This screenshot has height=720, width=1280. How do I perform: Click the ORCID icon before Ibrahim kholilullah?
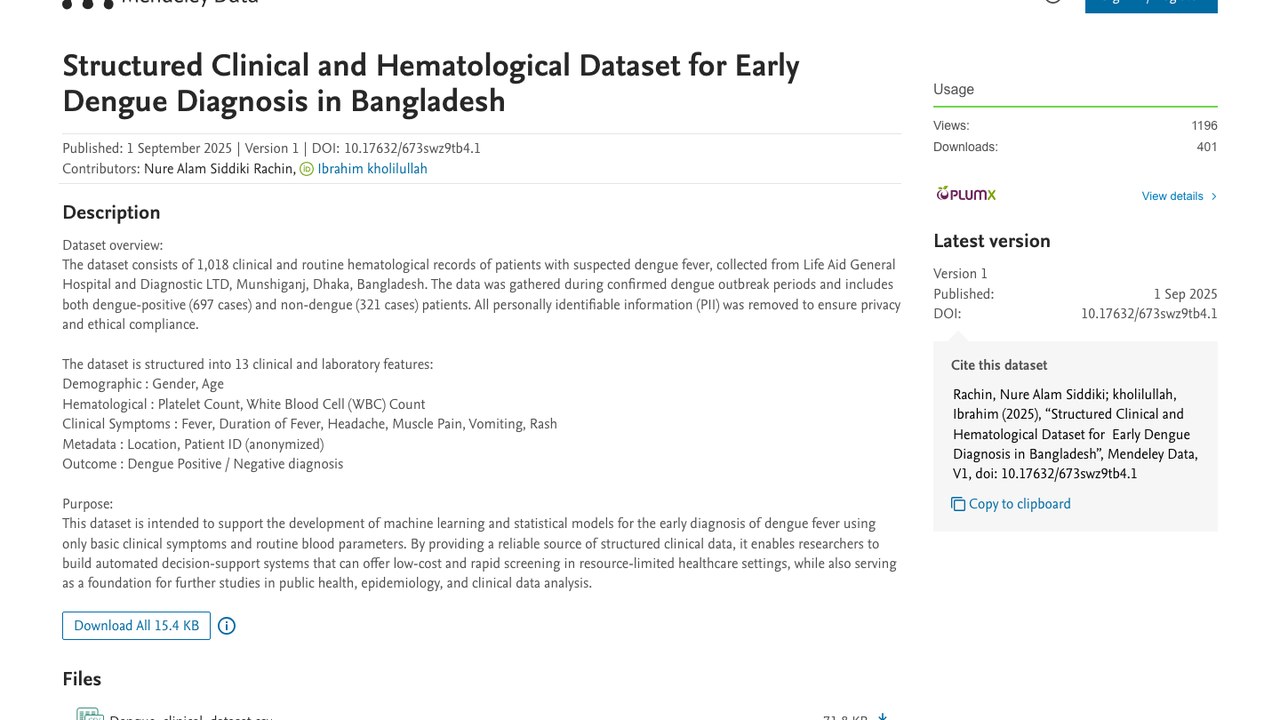307,169
